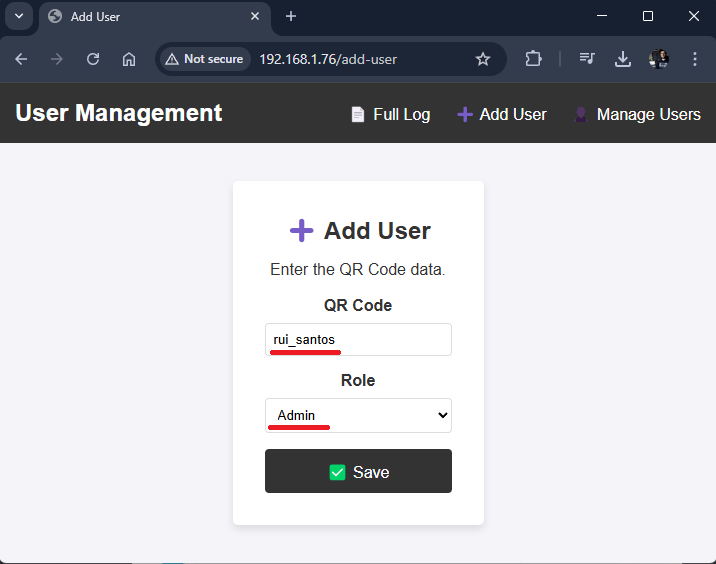Screen dimensions: 716x564
Task: Open the Full Log page
Action: (391, 115)
